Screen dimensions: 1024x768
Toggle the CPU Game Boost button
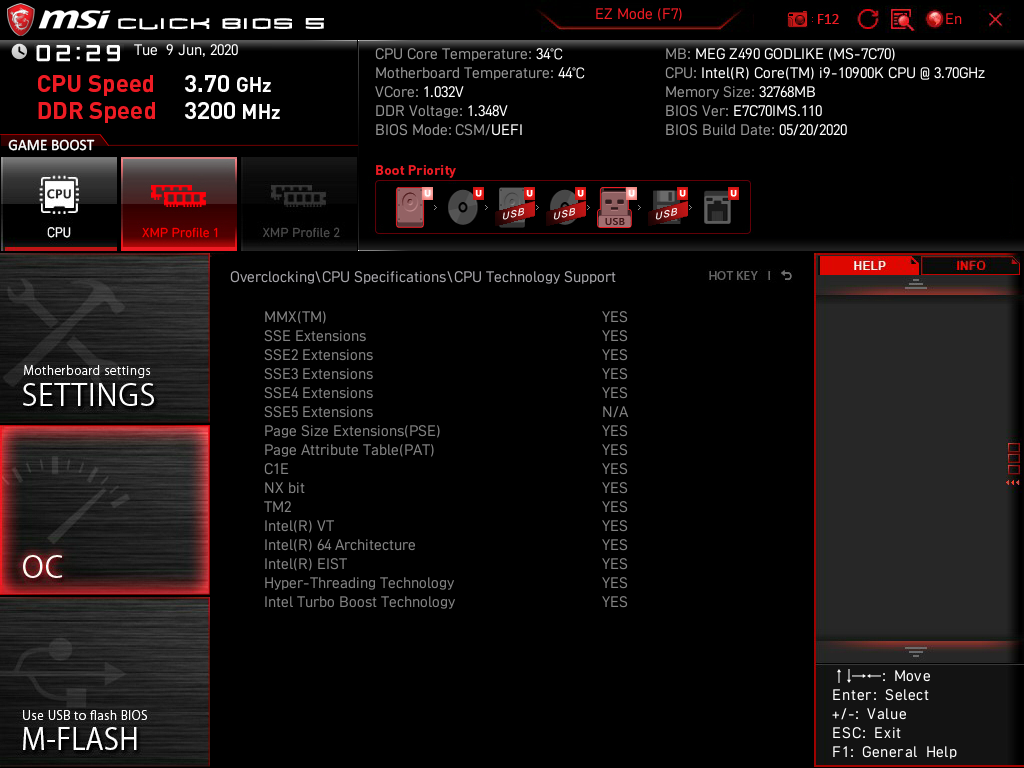pos(59,204)
